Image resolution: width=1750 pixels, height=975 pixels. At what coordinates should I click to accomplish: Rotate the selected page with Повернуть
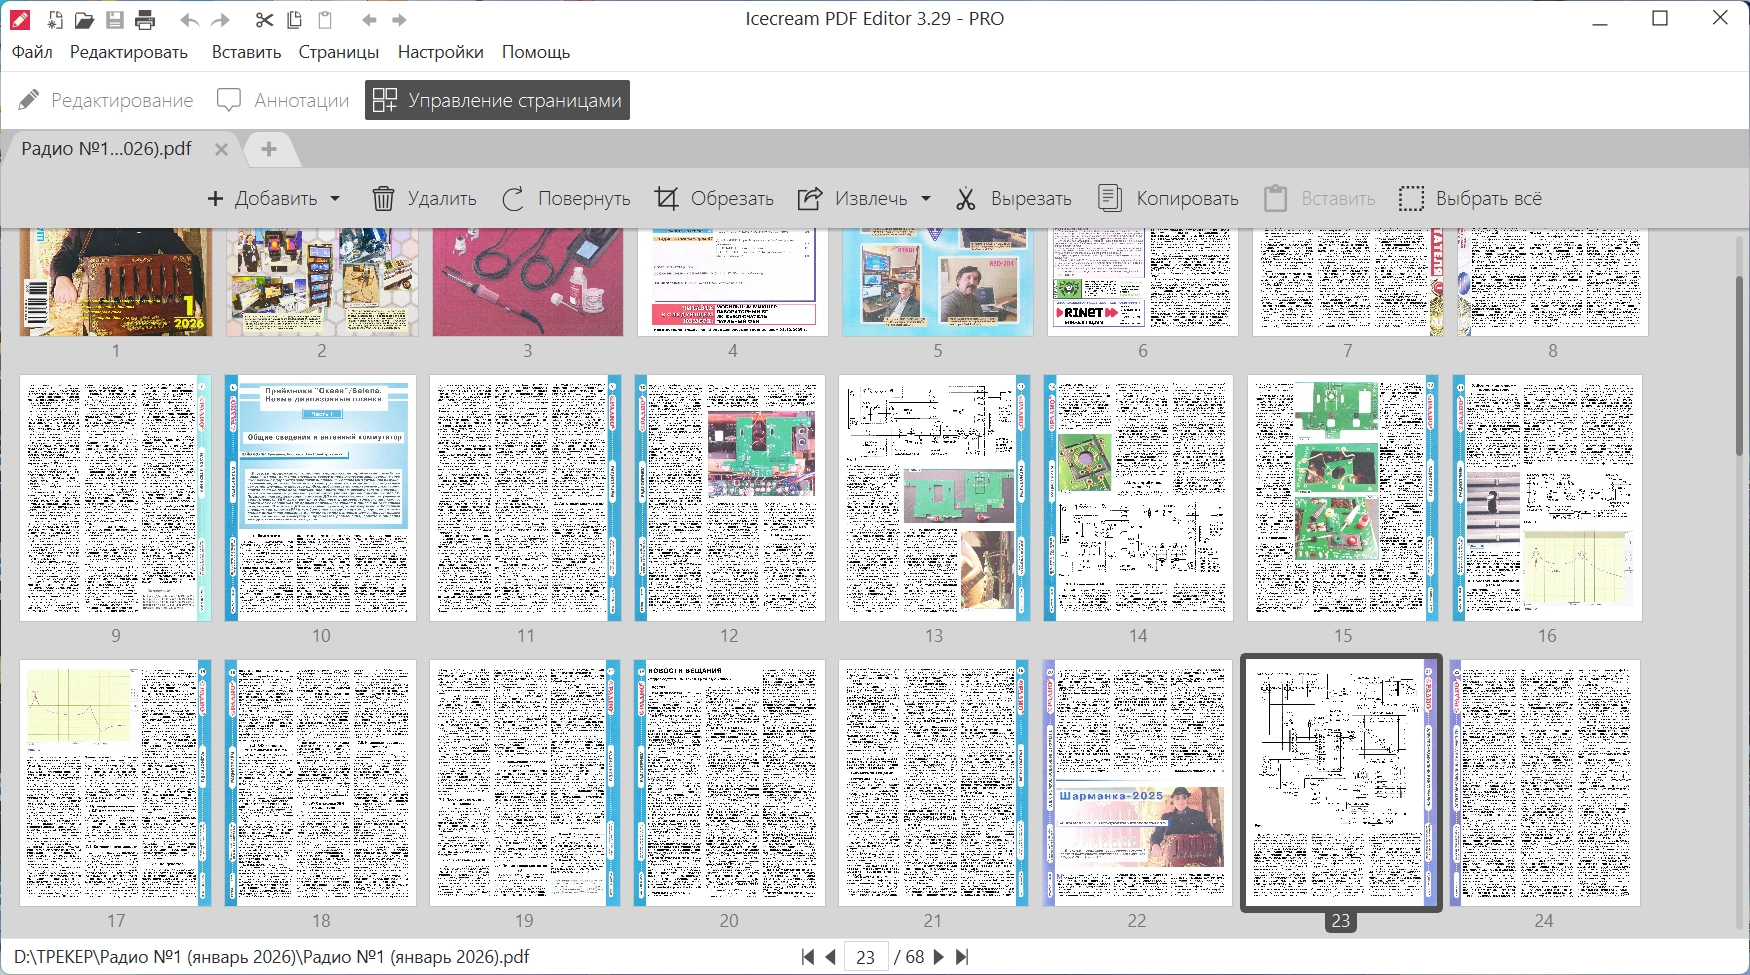(x=566, y=199)
